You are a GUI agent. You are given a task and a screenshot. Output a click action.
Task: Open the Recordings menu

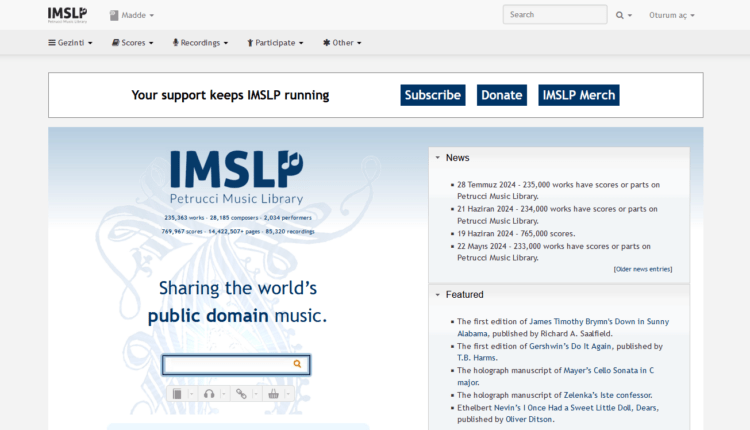pyautogui.click(x=200, y=43)
